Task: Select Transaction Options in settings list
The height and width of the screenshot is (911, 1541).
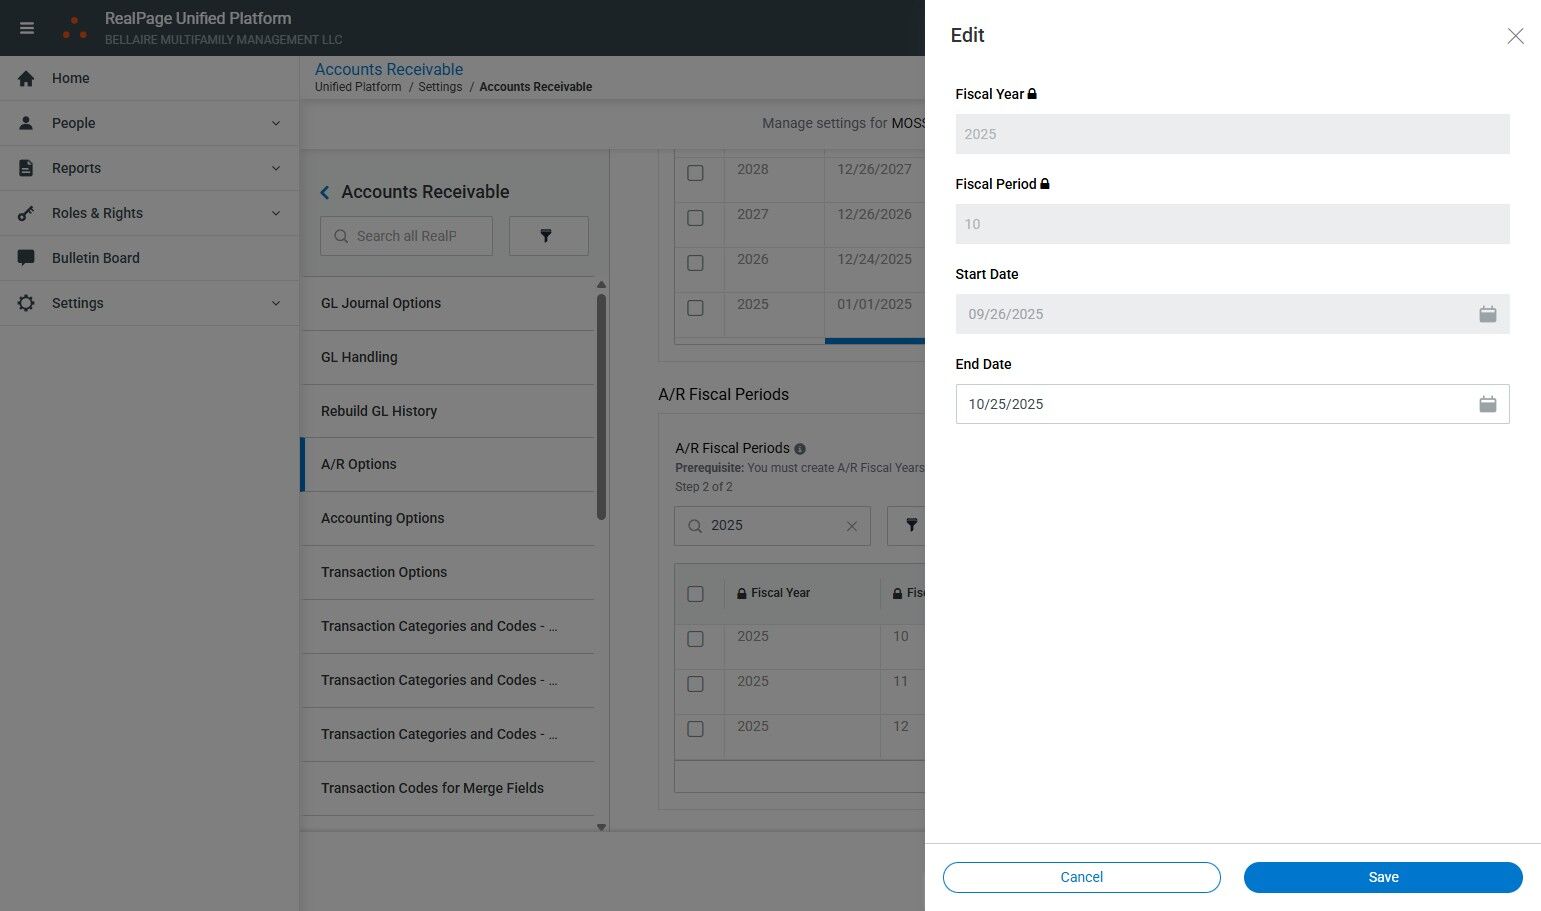Action: point(384,572)
